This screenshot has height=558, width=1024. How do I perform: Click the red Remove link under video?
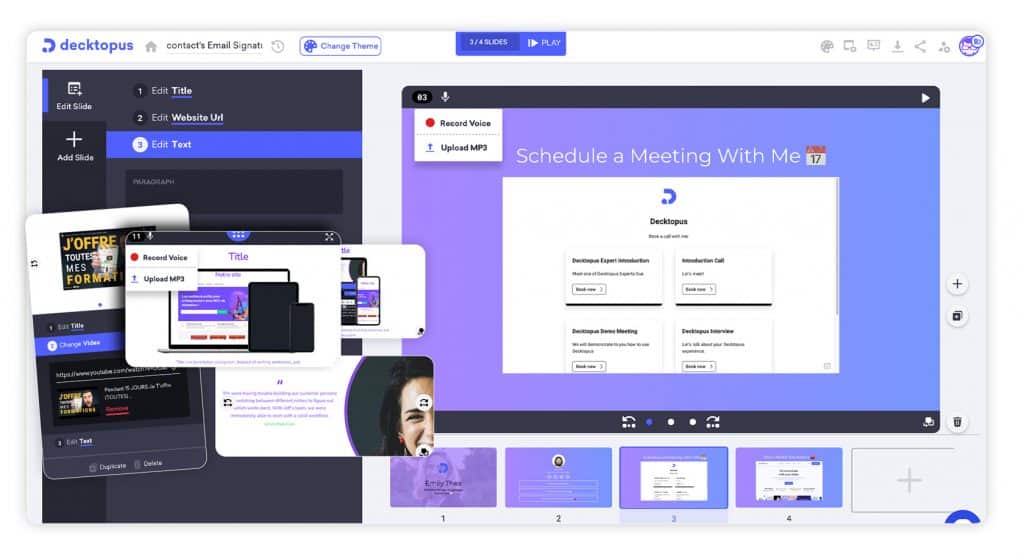click(117, 409)
